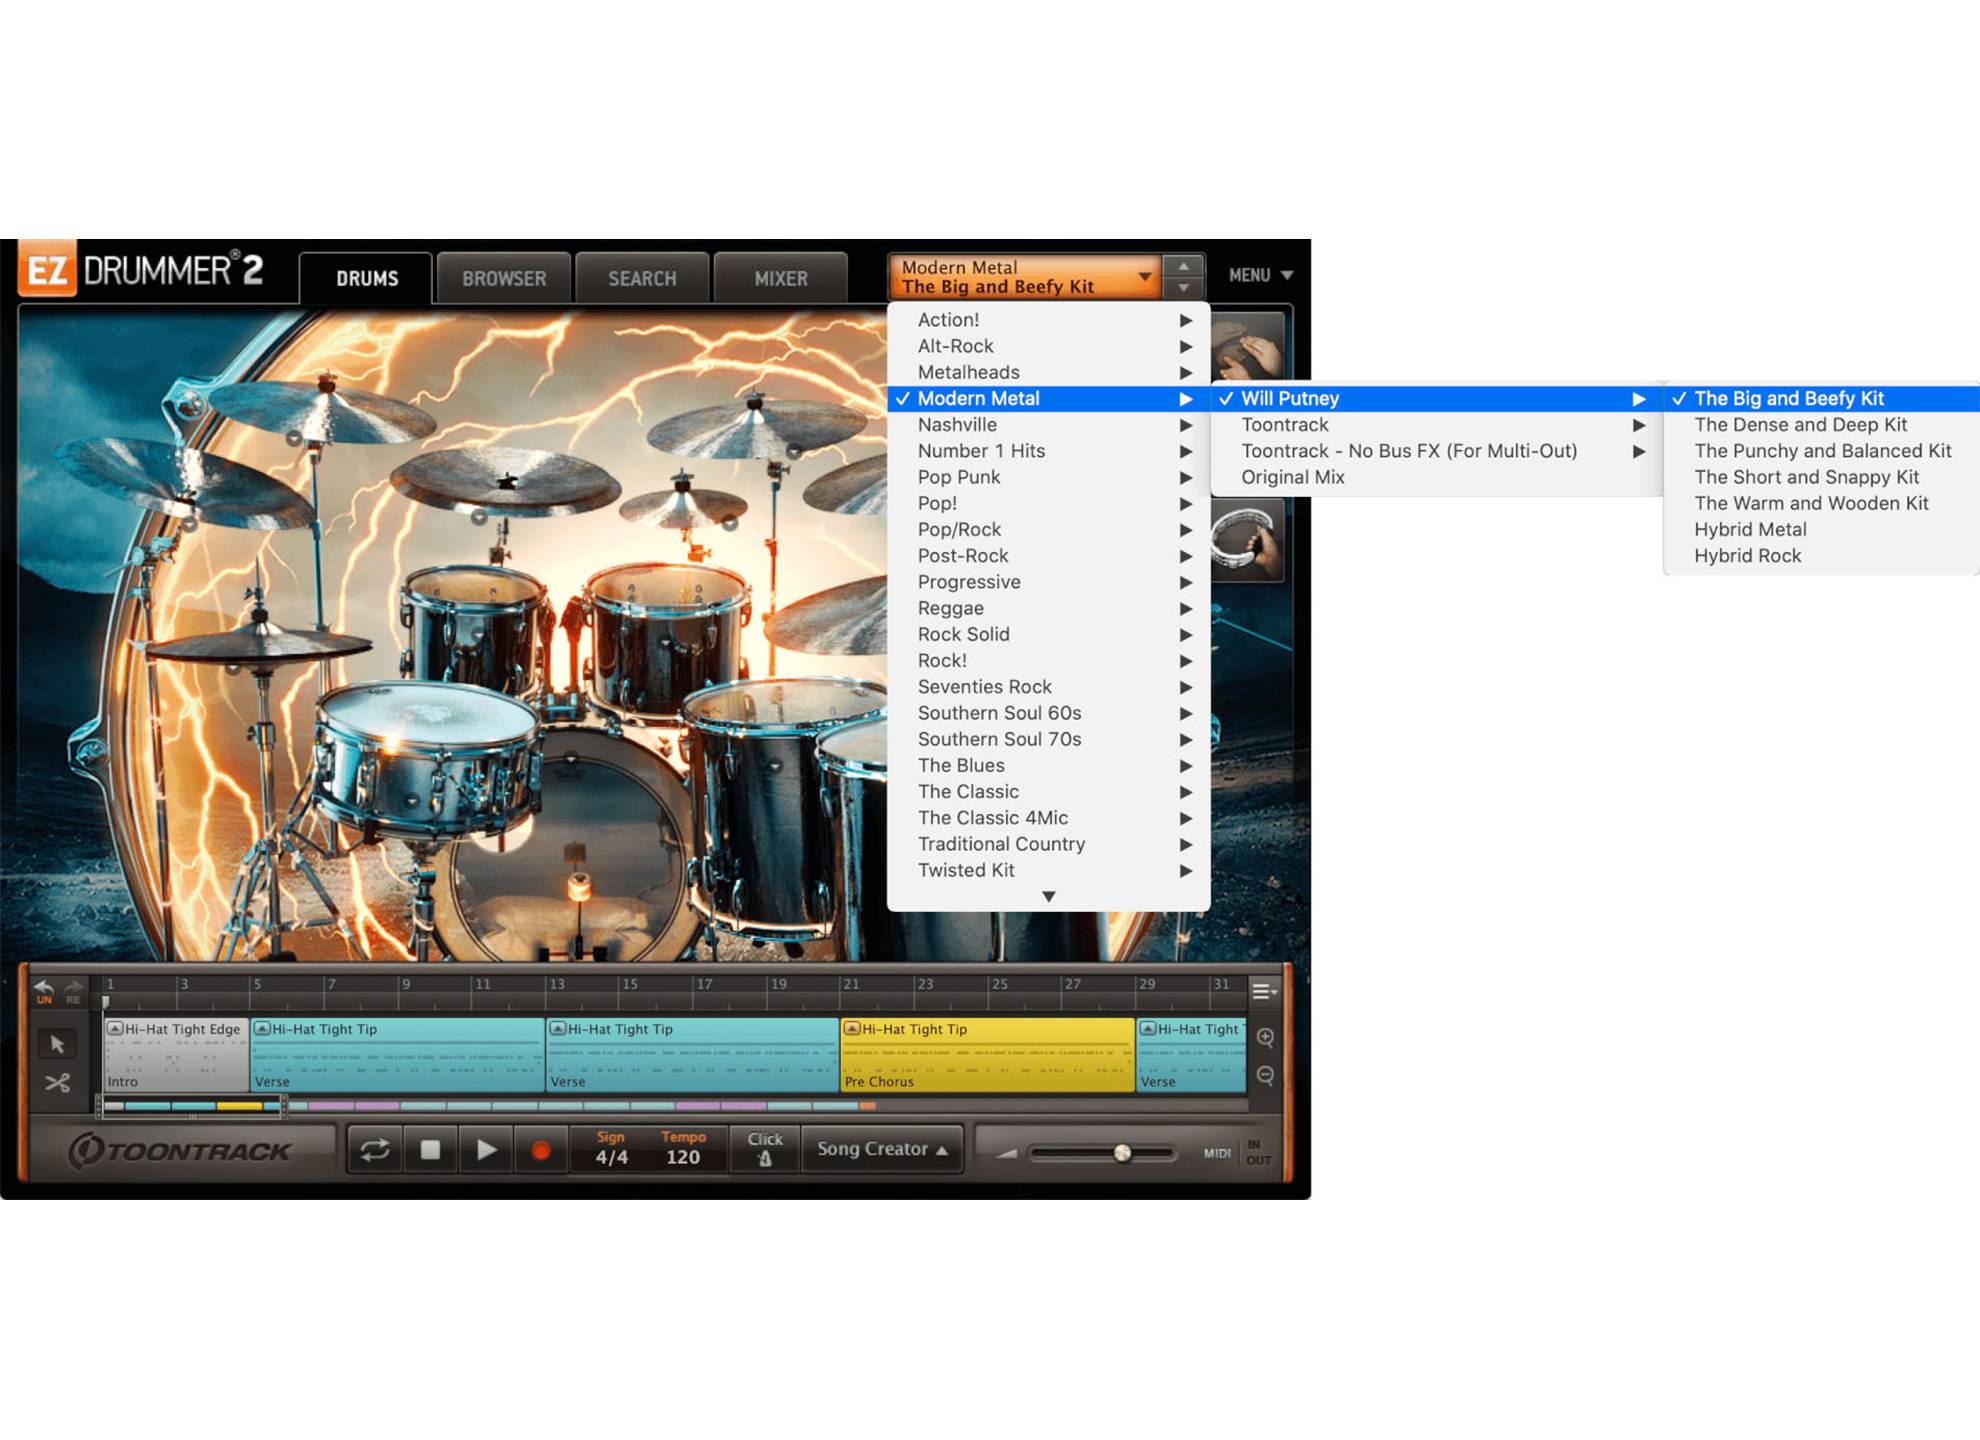1980x1440 pixels.
Task: Zoom in on the song track
Action: pos(1265,1037)
